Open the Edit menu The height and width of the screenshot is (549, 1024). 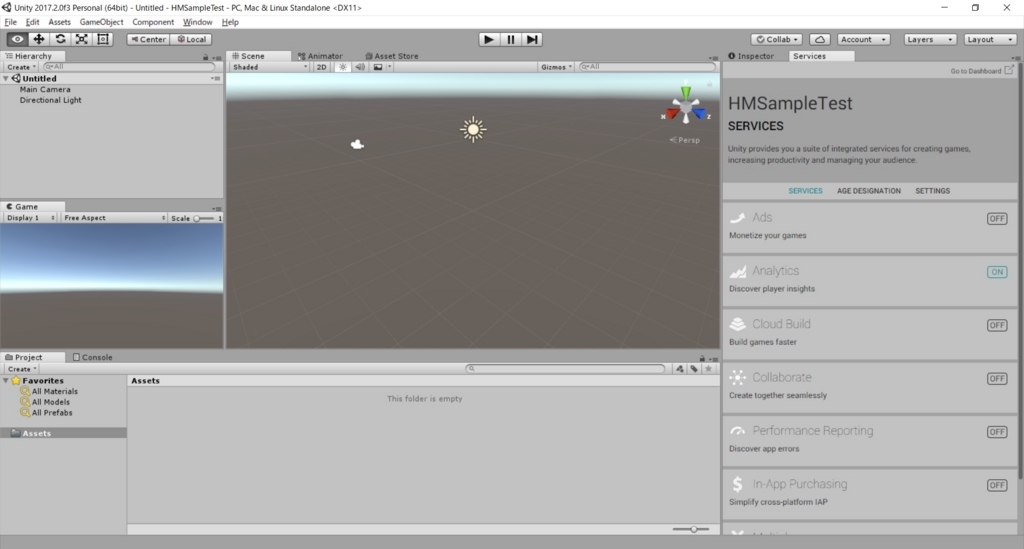[x=32, y=22]
